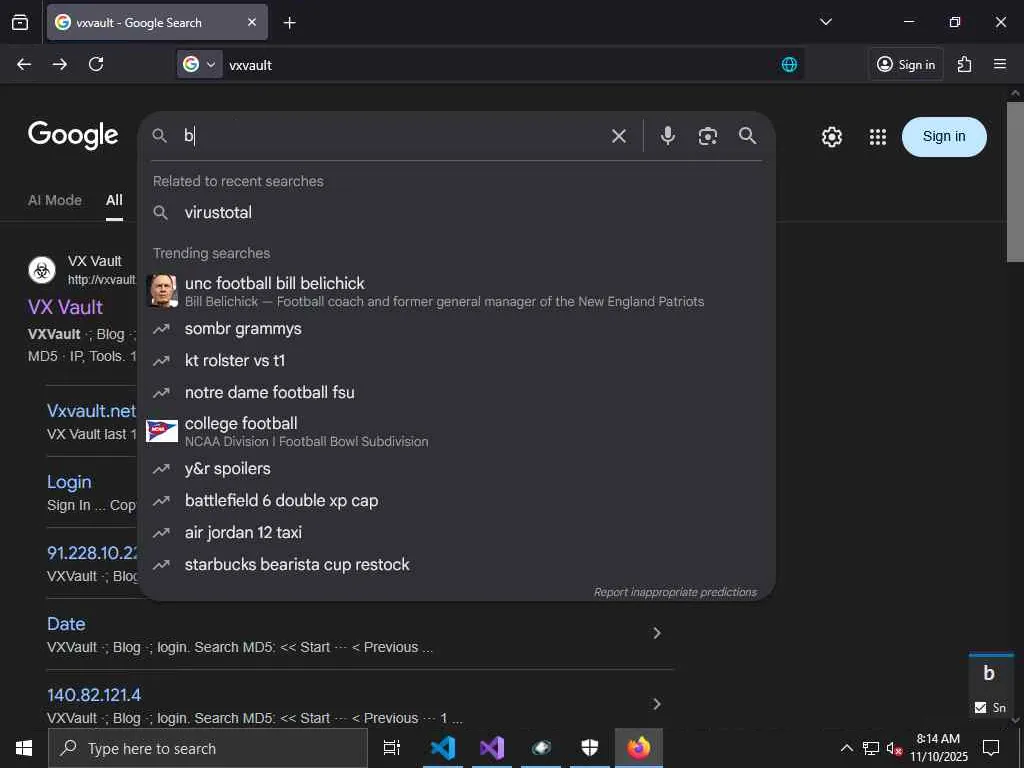The image size is (1024, 768).
Task: Open the Firefox hamburger menu
Action: [x=999, y=64]
